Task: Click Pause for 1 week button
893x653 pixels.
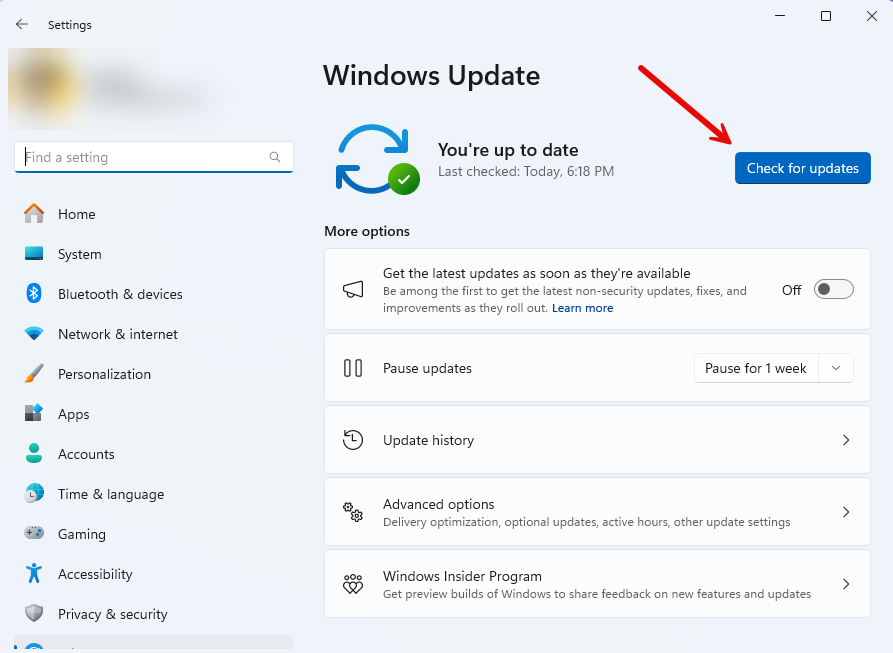Action: click(756, 368)
